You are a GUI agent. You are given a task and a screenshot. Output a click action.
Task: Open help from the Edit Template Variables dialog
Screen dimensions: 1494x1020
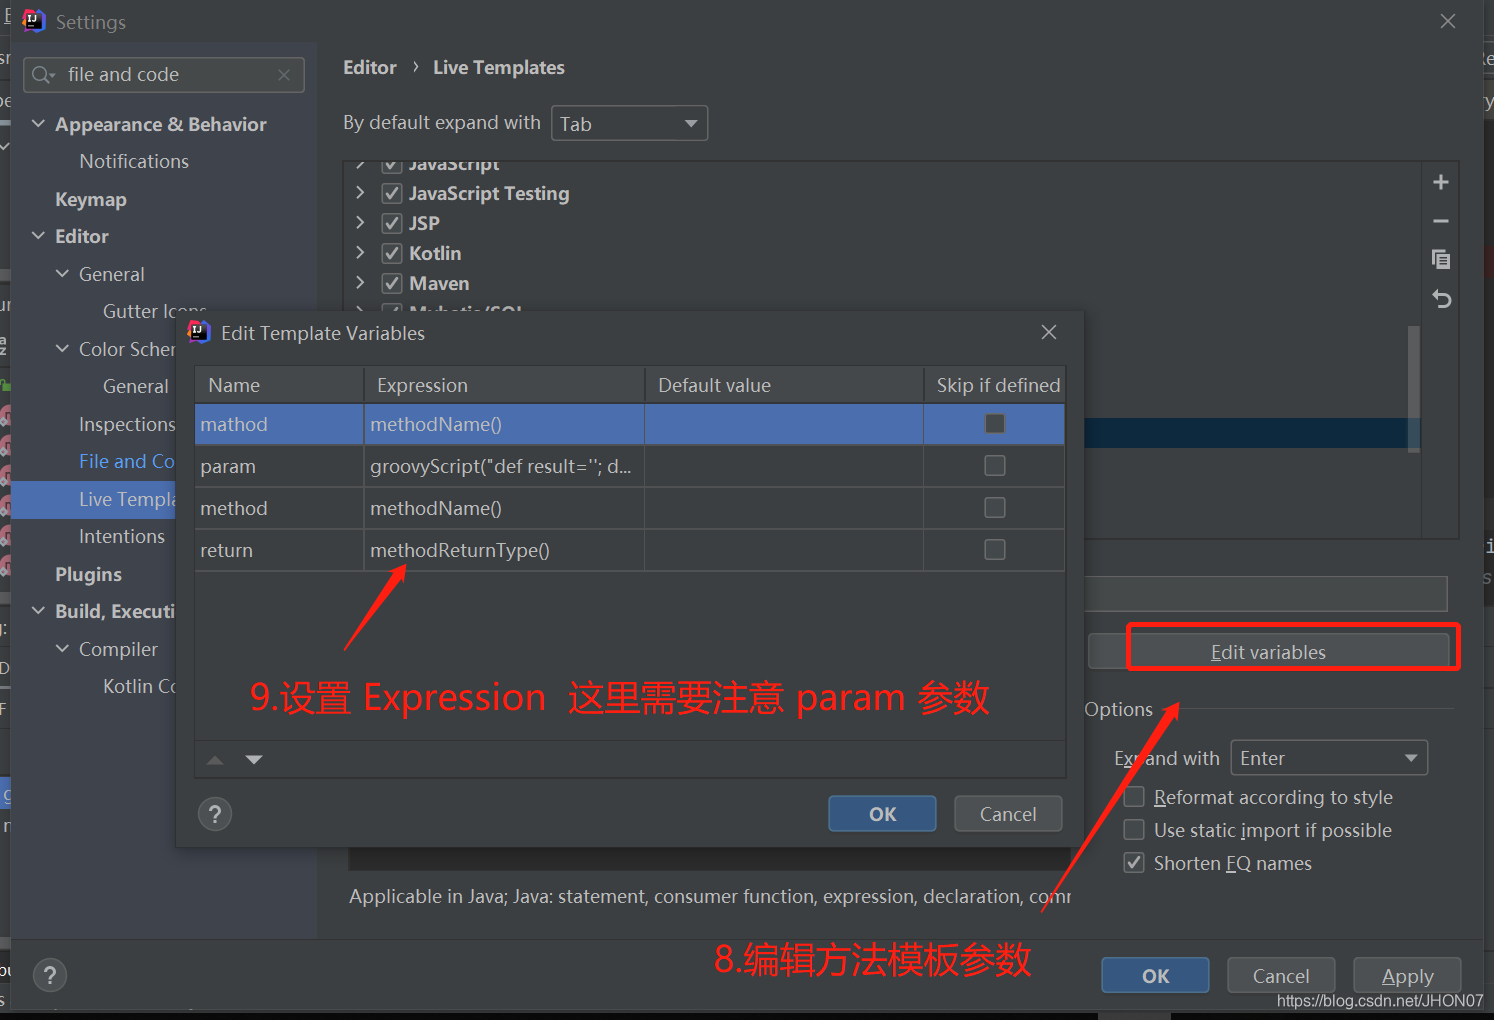coord(214,813)
